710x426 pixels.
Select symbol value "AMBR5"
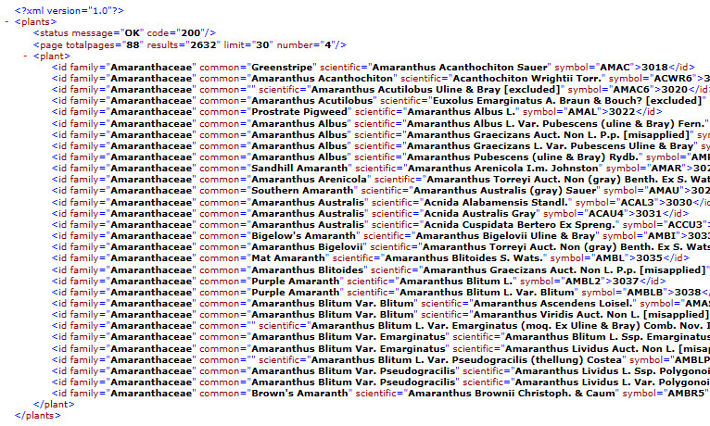tap(686, 393)
